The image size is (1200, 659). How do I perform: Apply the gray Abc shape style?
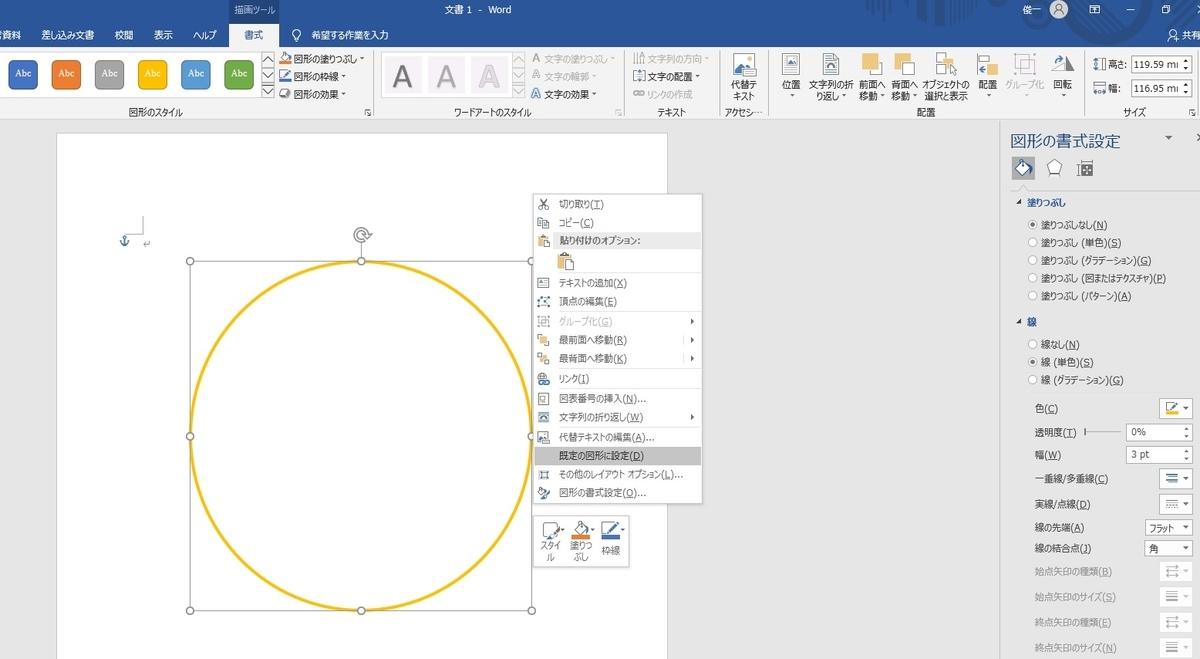(x=109, y=73)
